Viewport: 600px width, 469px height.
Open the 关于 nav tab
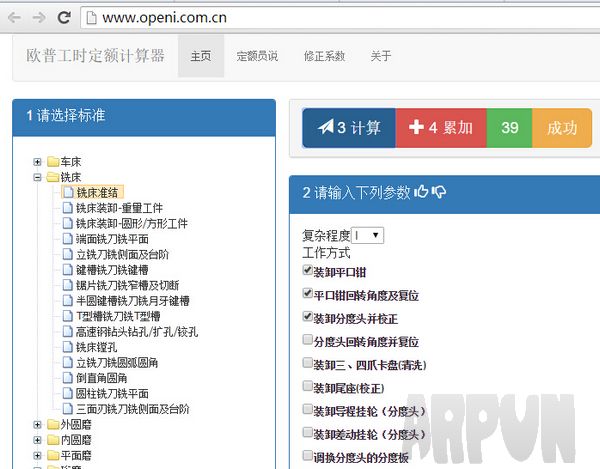(x=381, y=56)
